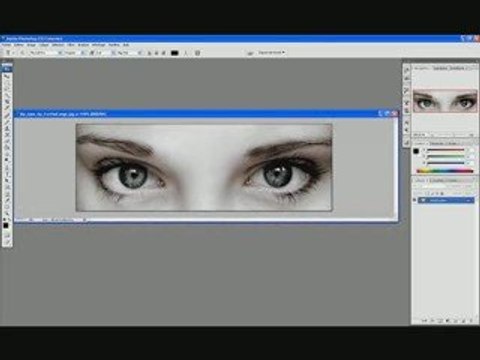Select the Eyedropper tool

7,199
